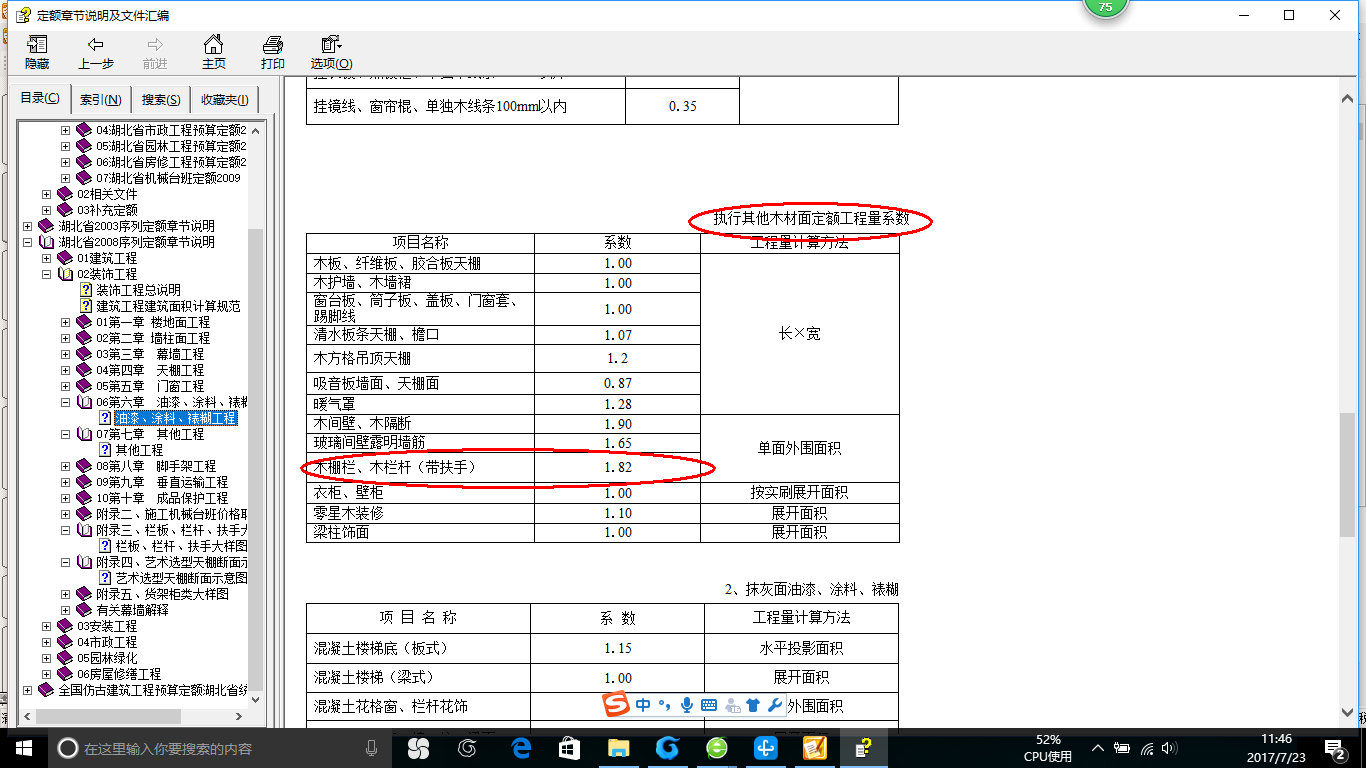This screenshot has height=768, width=1366.
Task: Expand the 08第八章 脚手架工程 node
Action: (x=66, y=466)
